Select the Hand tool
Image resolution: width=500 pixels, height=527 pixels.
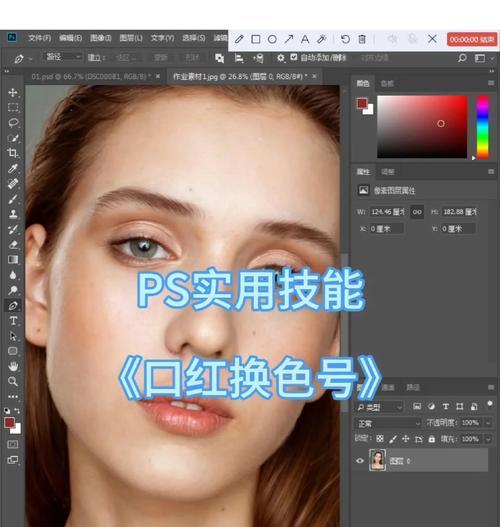pos(13,366)
